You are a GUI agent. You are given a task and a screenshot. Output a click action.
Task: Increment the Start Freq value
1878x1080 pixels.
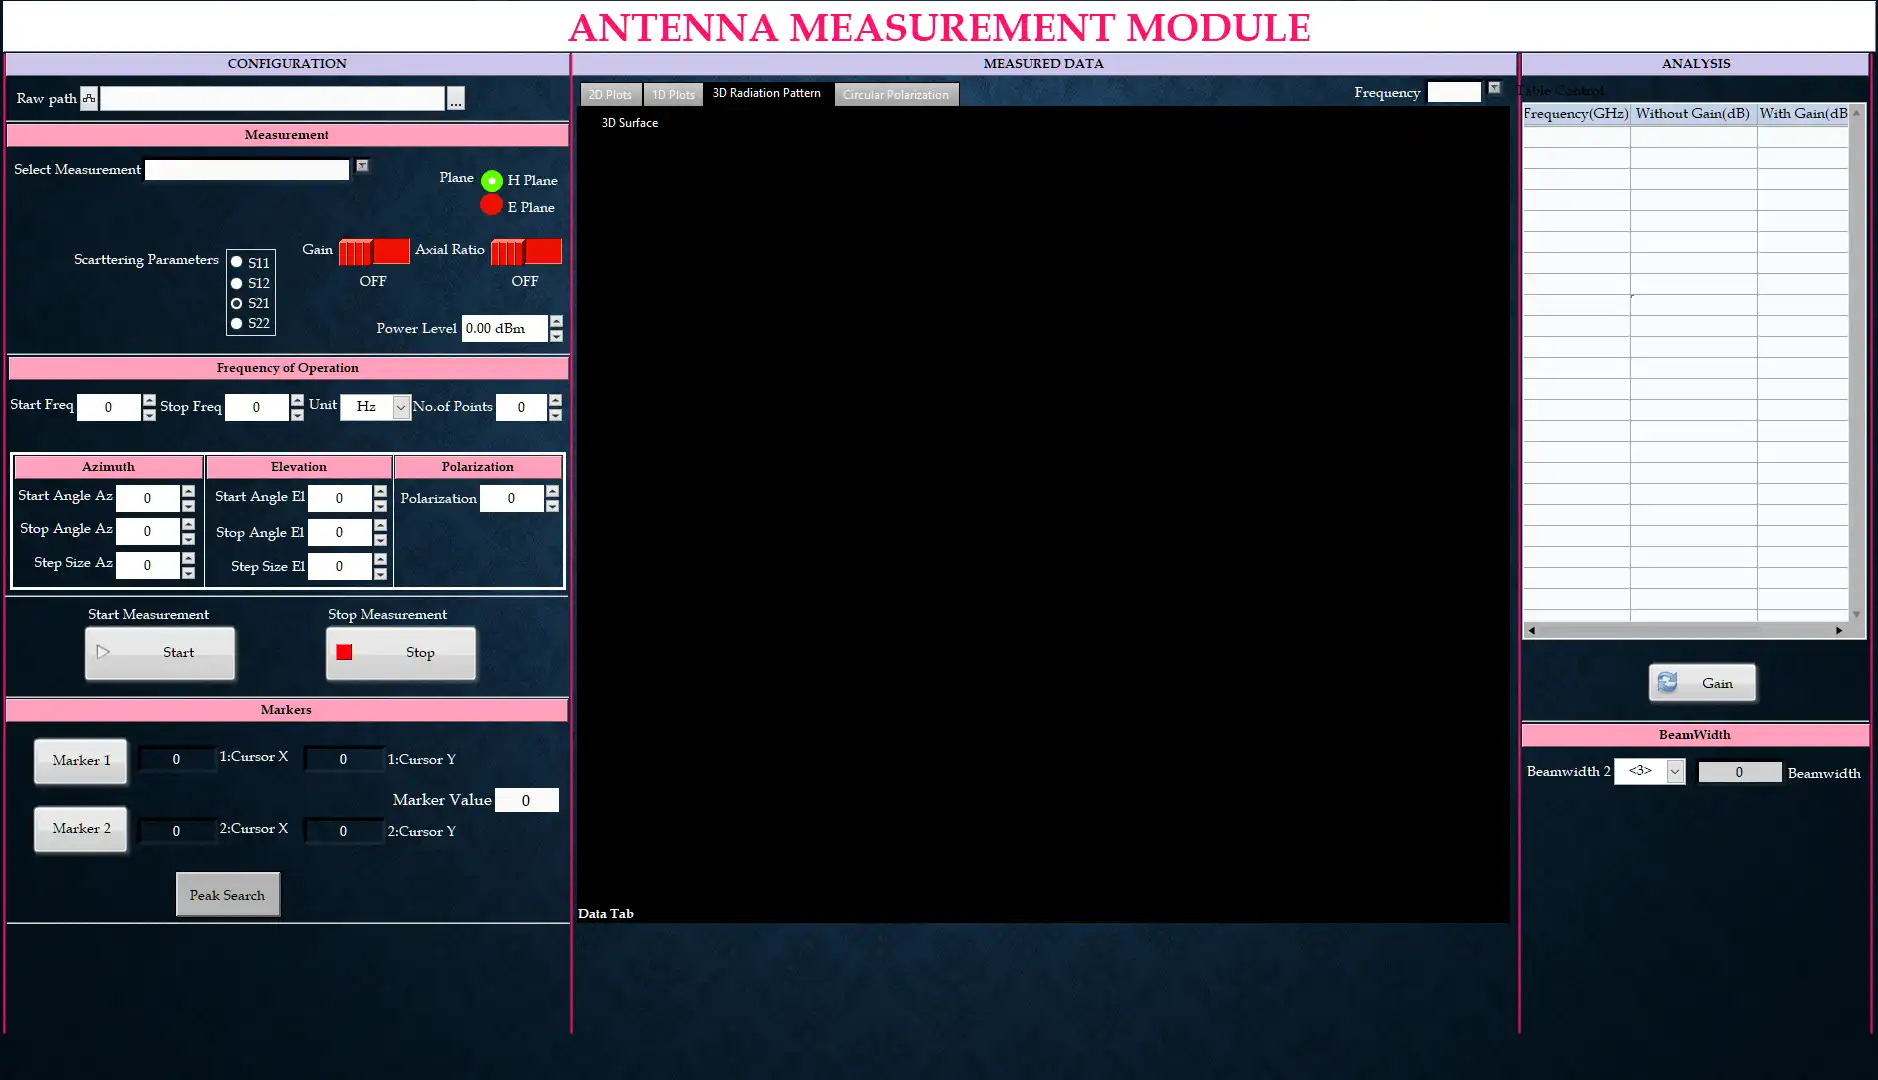(149, 400)
